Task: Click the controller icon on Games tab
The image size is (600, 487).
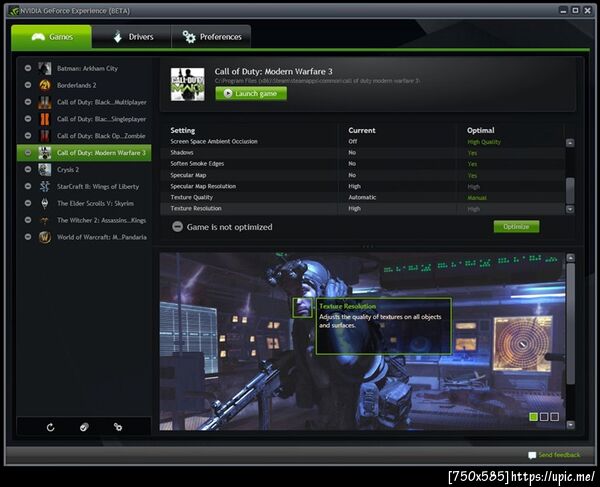Action: [38, 37]
